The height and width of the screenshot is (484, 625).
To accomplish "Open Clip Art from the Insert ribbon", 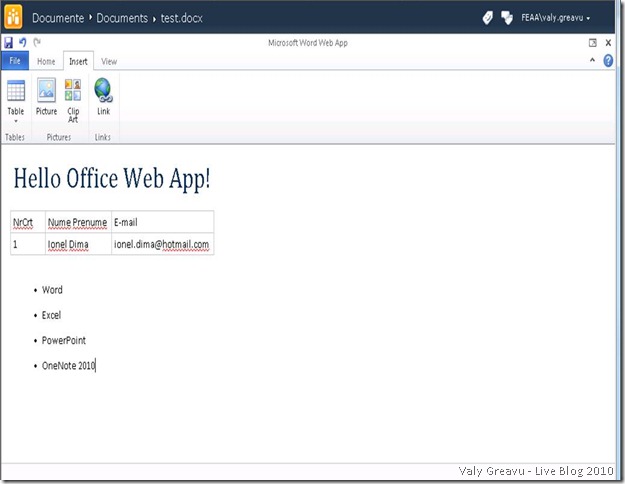I will pos(73,98).
